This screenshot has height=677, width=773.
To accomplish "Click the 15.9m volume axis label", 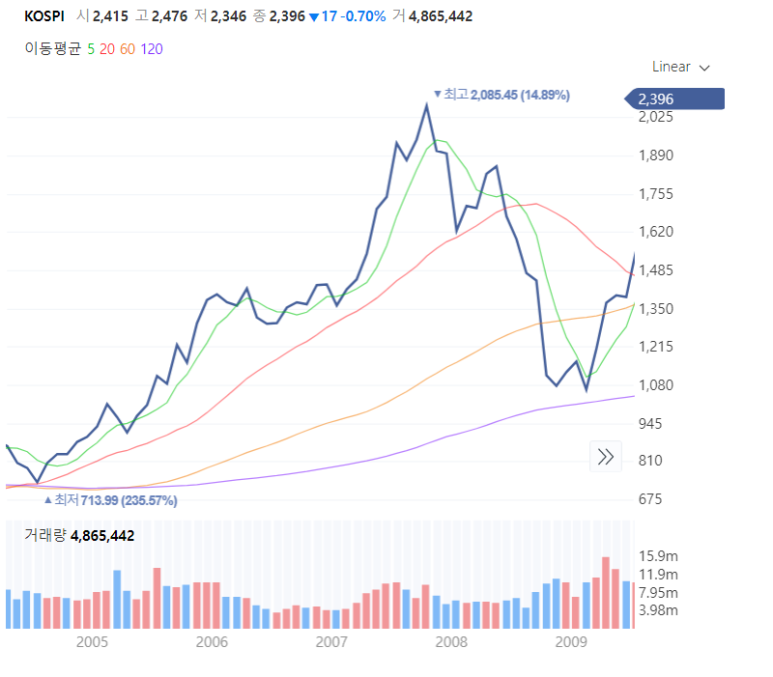I will coord(658,556).
